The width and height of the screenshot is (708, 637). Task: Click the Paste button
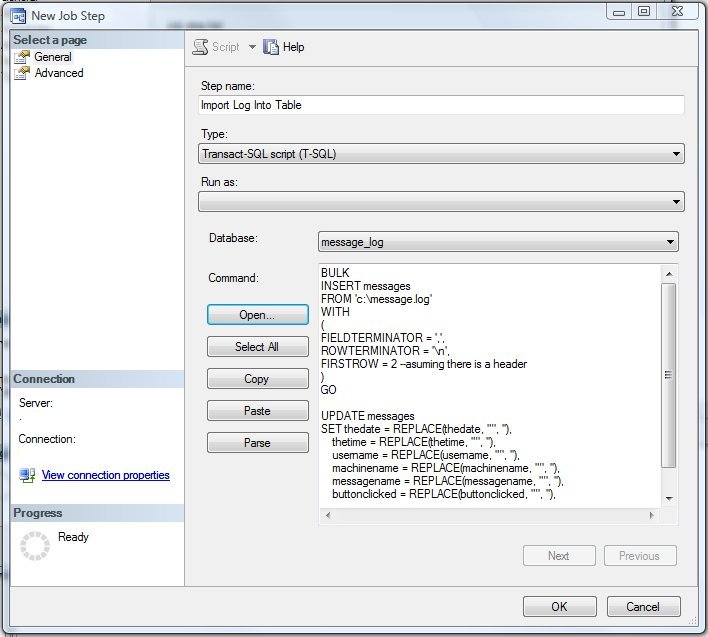(x=256, y=411)
